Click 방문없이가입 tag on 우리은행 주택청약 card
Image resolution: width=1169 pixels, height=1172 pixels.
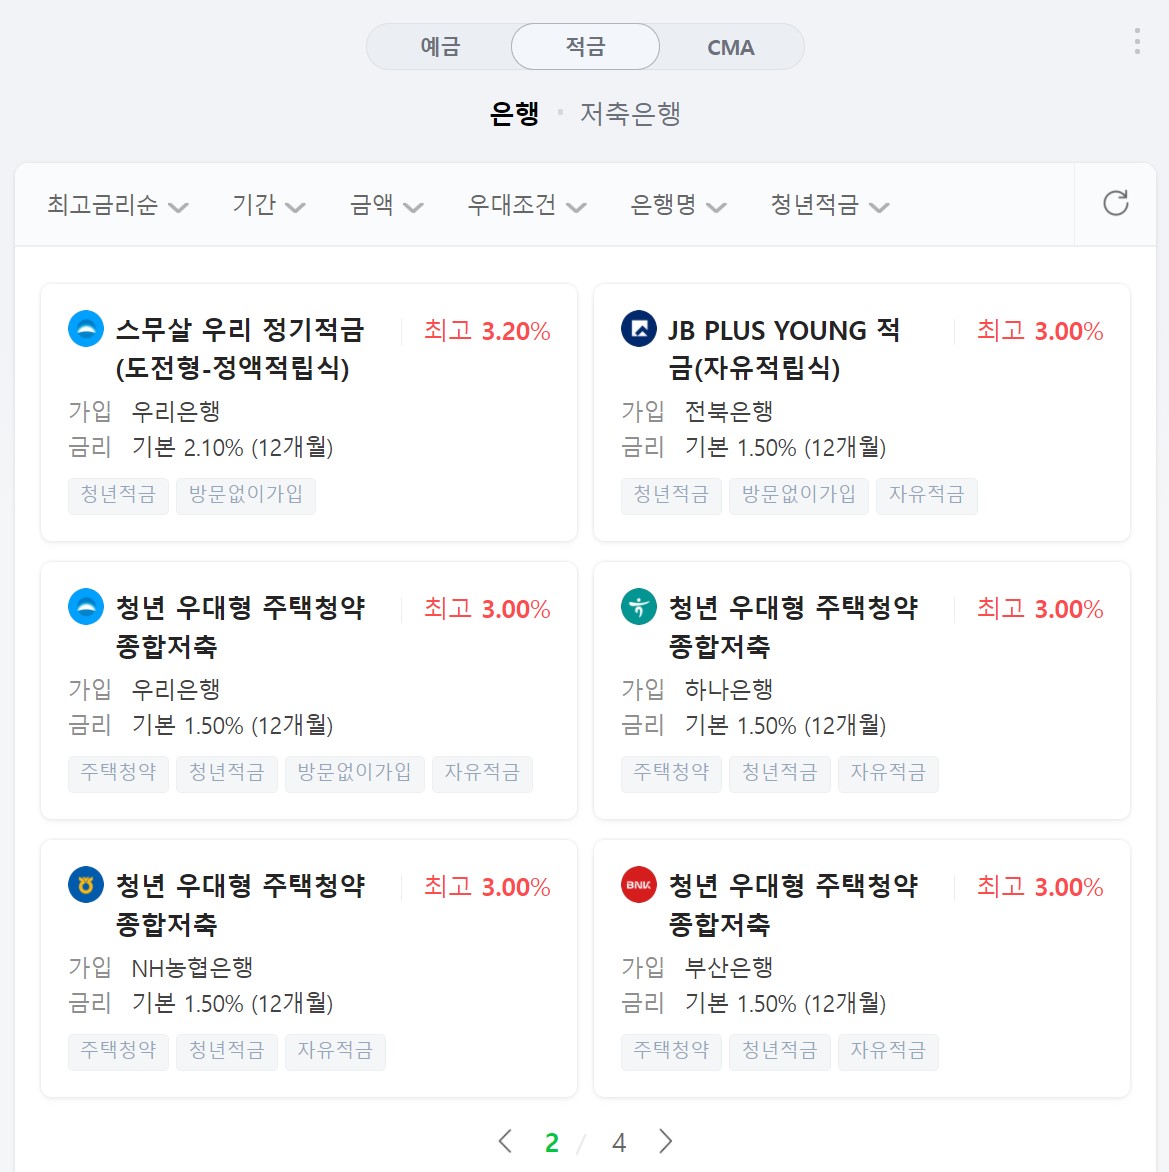tap(355, 773)
